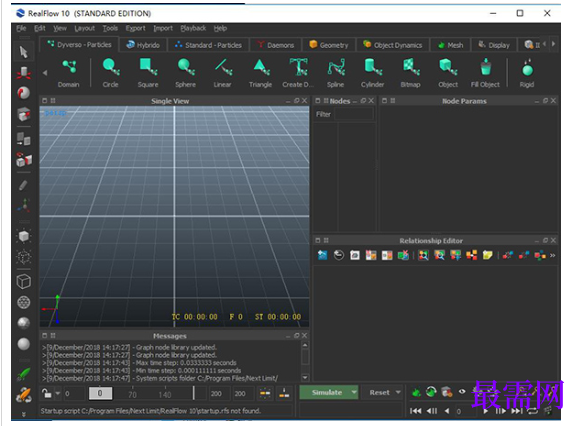Click the axis gizmo icon in left sidebar
This screenshot has height=426, width=583.
(24, 205)
